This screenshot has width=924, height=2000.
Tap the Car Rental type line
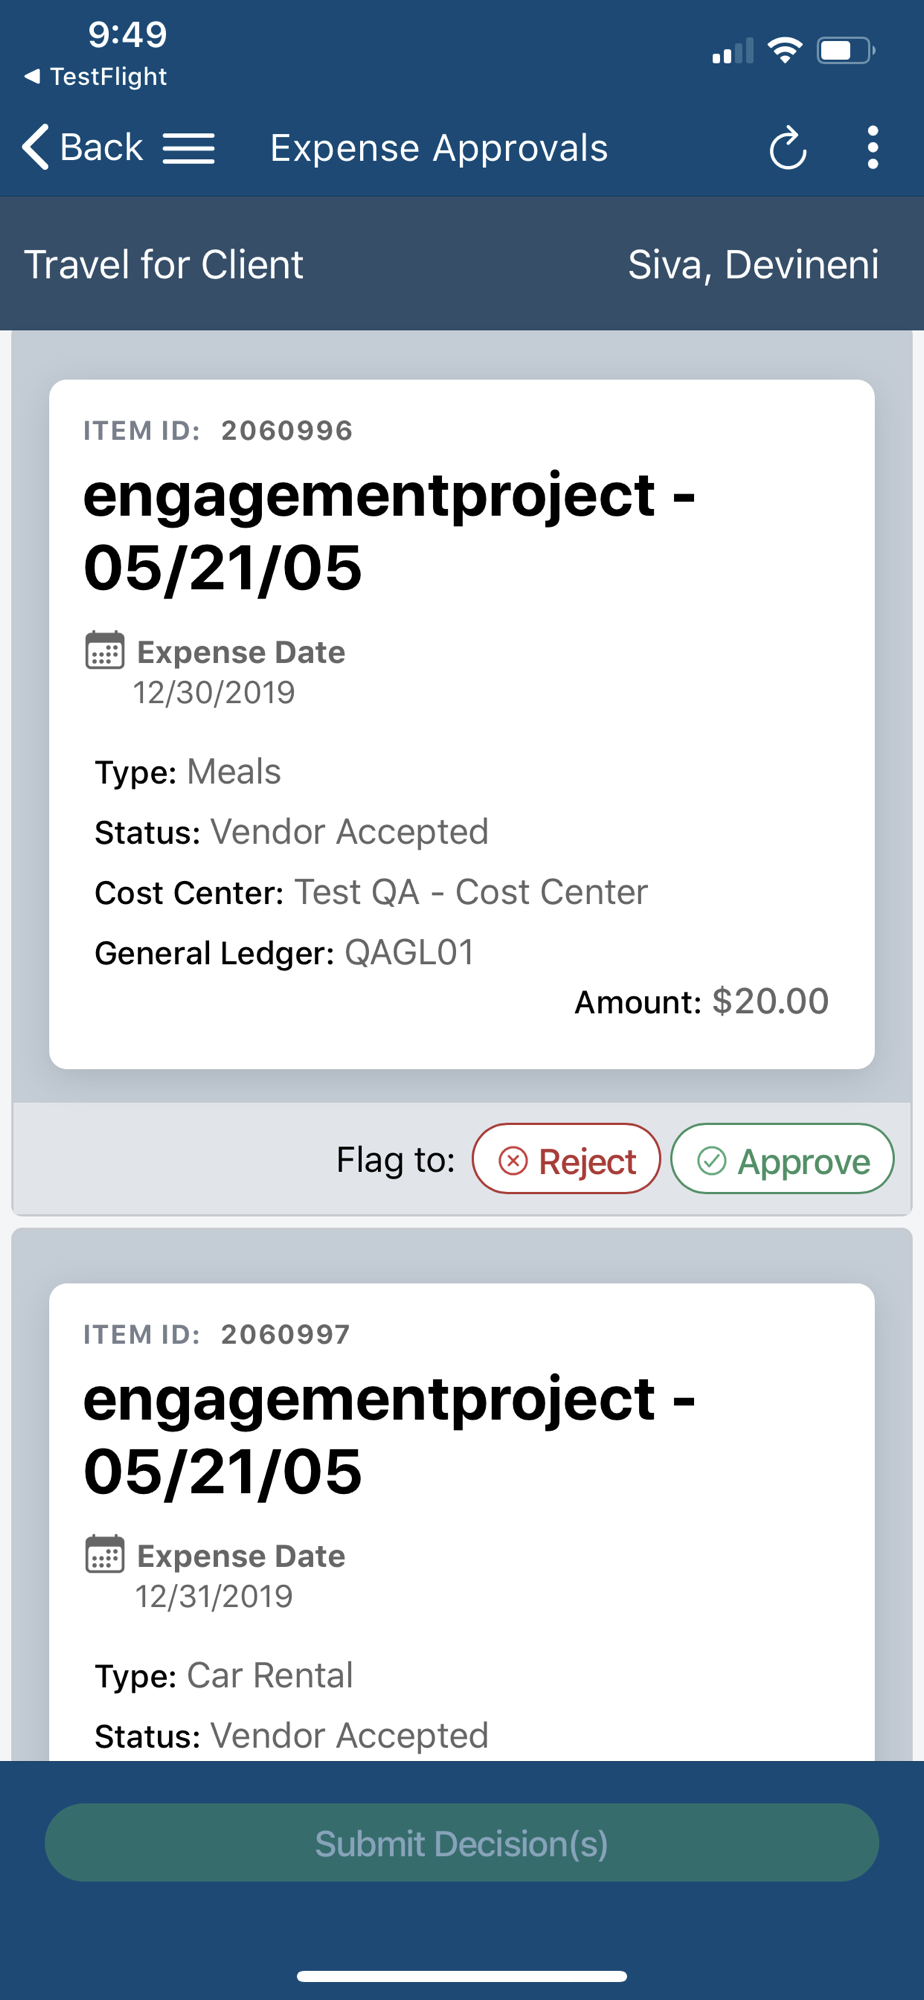pyautogui.click(x=224, y=1676)
